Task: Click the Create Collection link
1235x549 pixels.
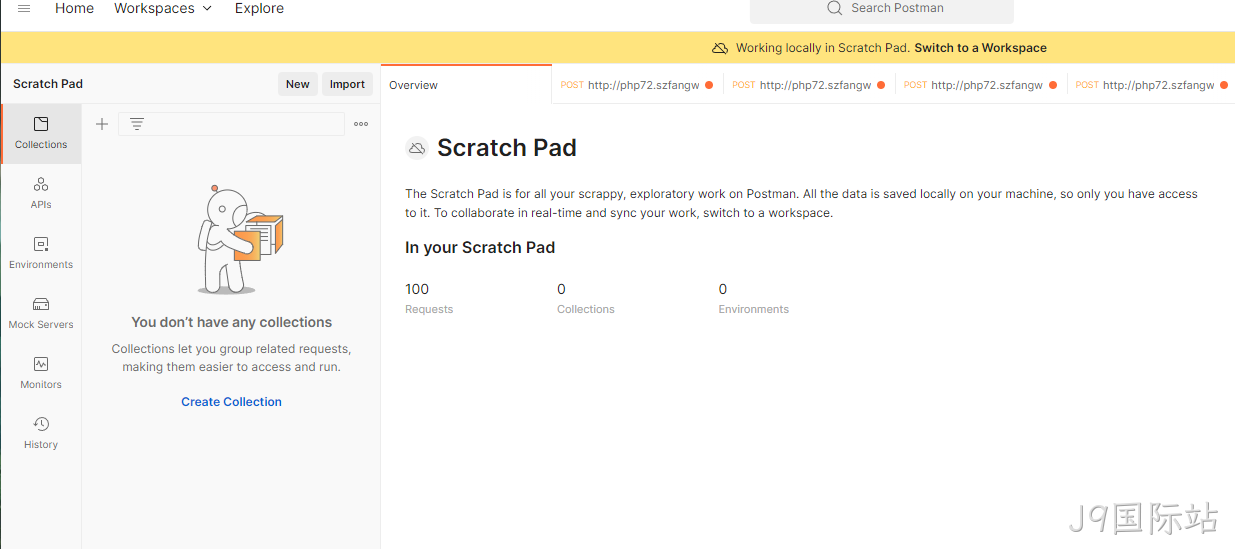Action: 231,402
